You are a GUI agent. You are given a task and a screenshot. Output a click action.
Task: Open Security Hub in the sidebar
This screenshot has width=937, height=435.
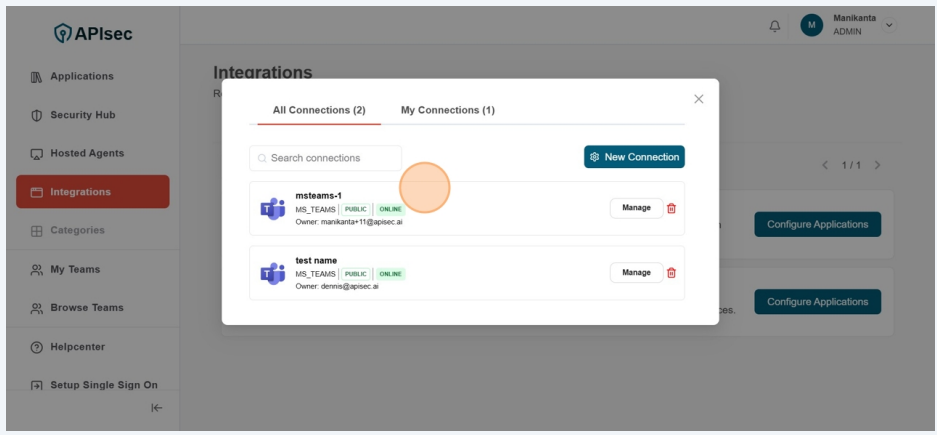(83, 115)
